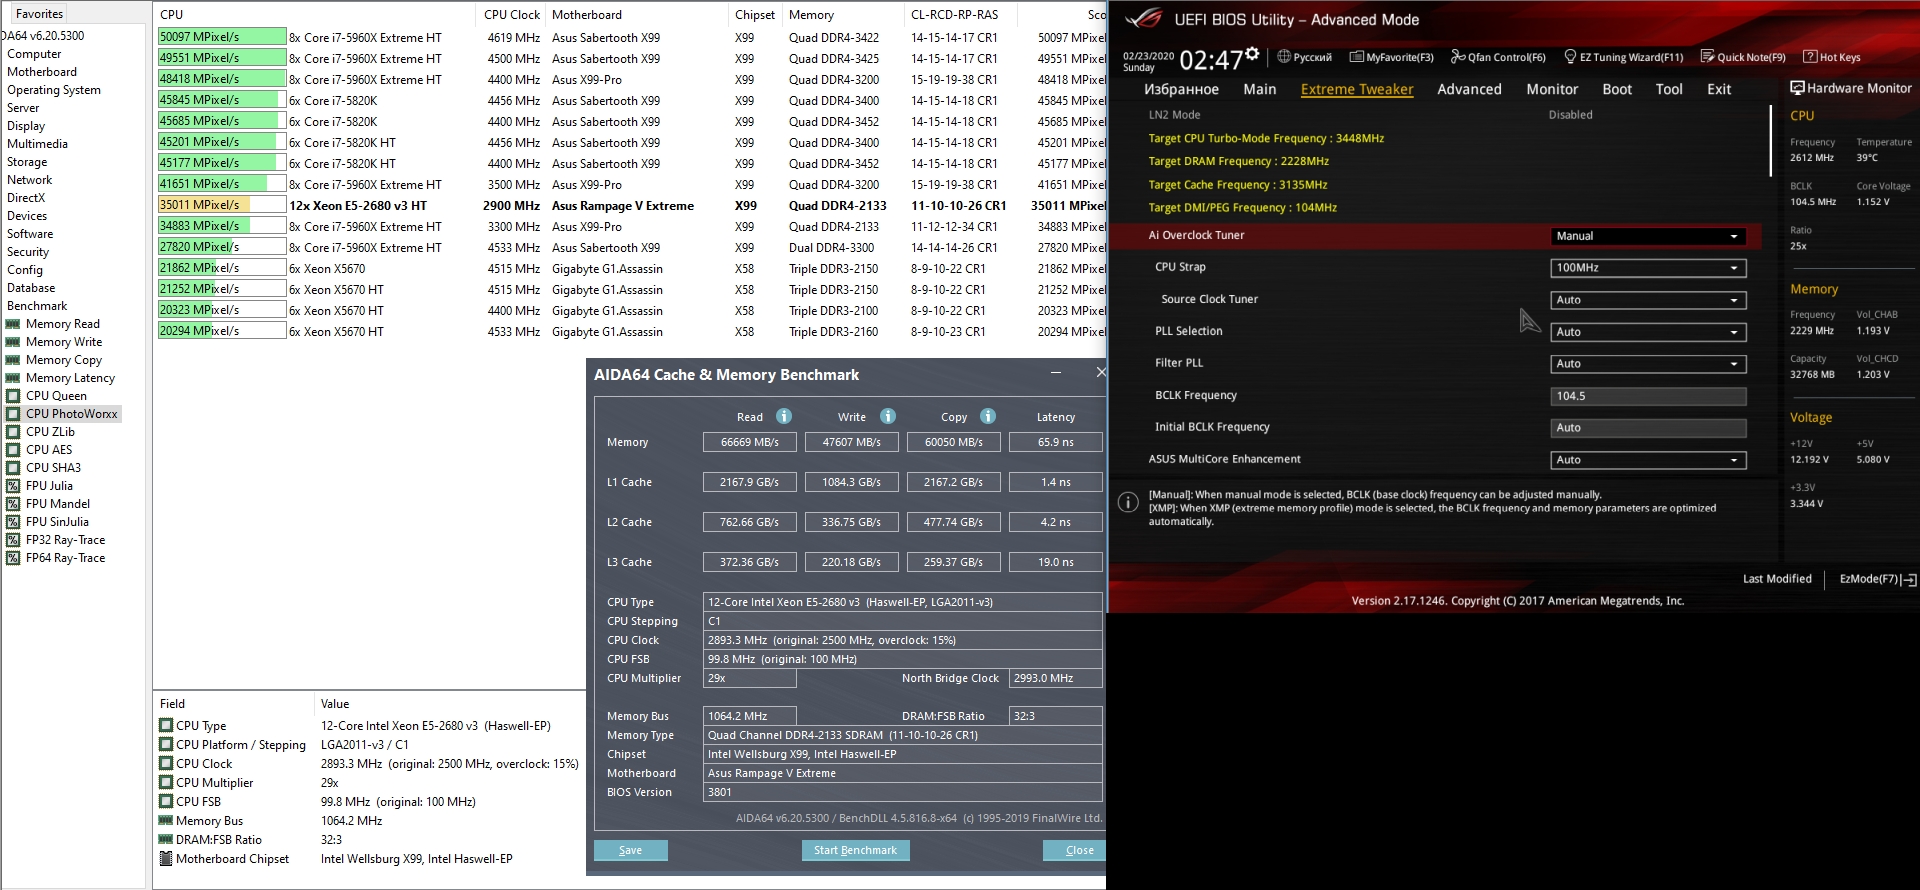Screen dimensions: 1920x890
Task: Select the FP32 Ray-Trace benchmark icon
Action: point(13,540)
